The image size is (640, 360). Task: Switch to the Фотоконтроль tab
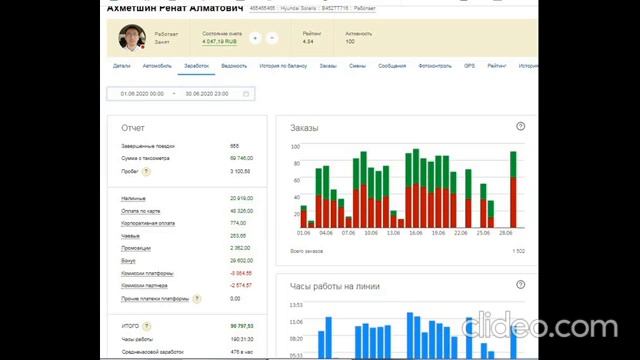435,66
